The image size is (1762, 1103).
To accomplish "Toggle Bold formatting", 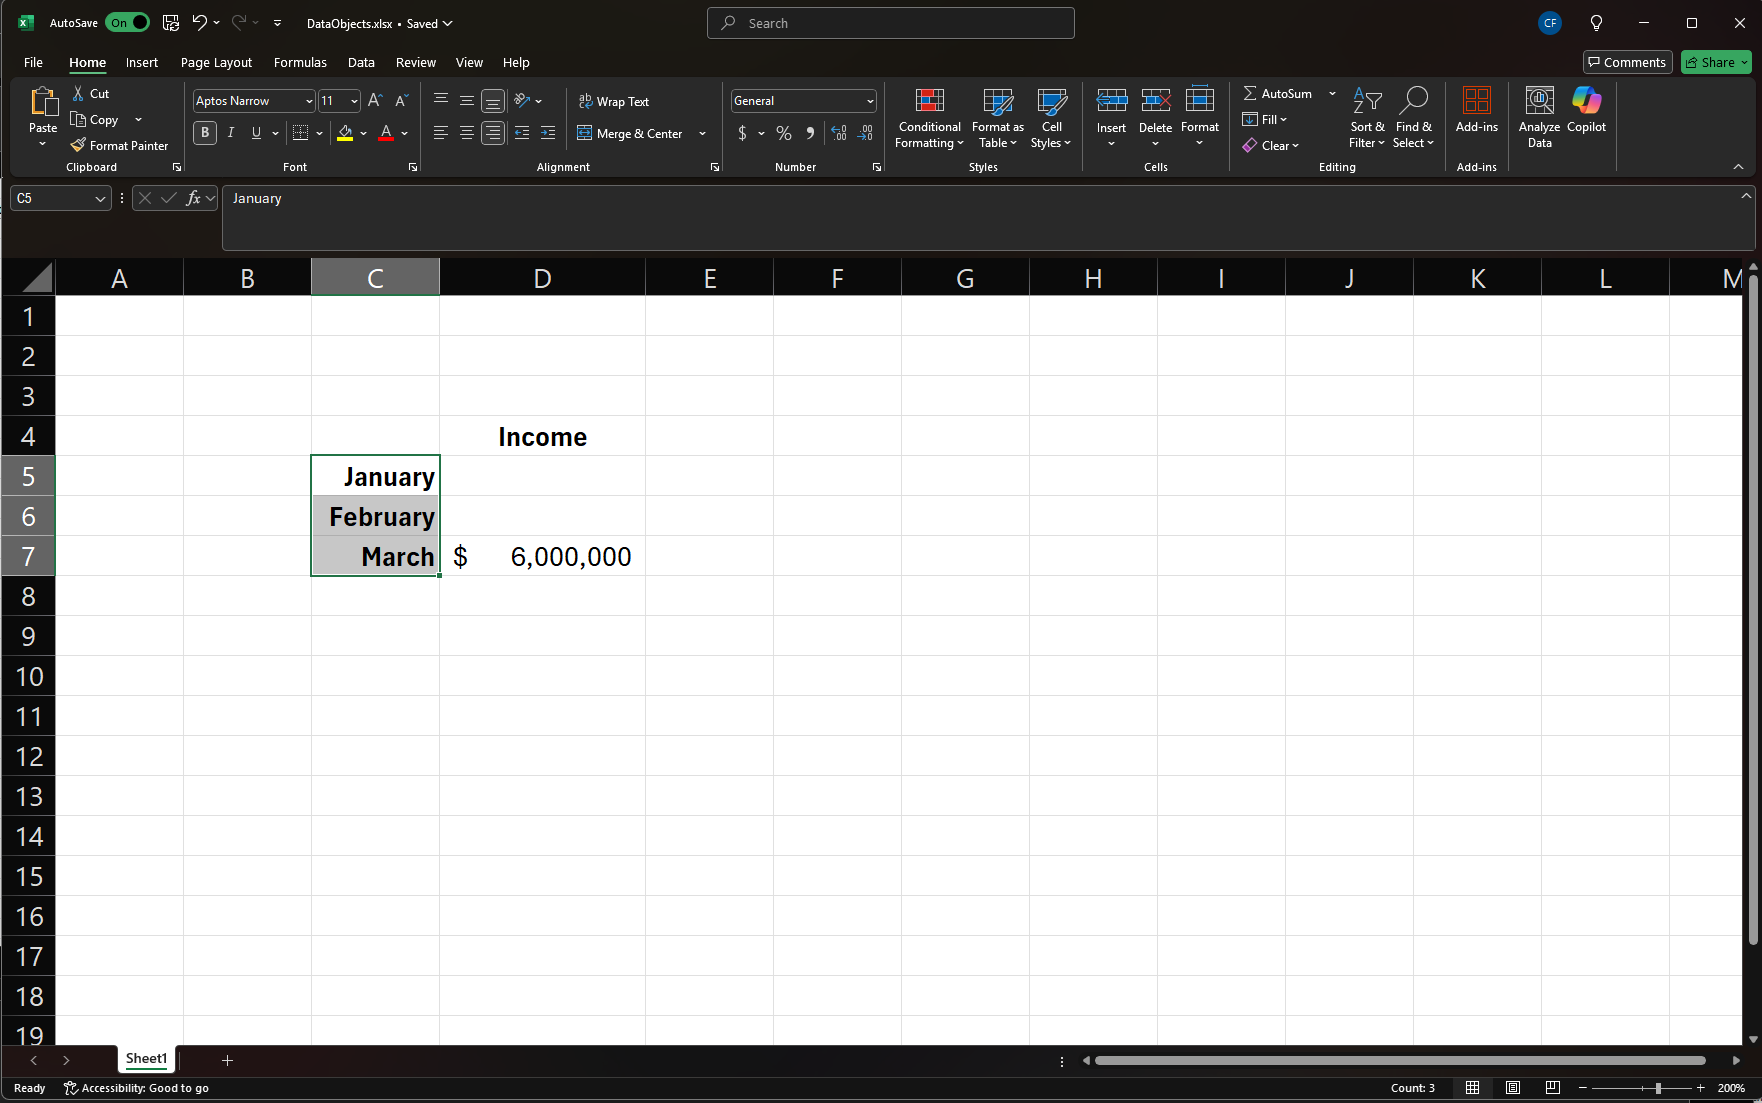I will (205, 133).
